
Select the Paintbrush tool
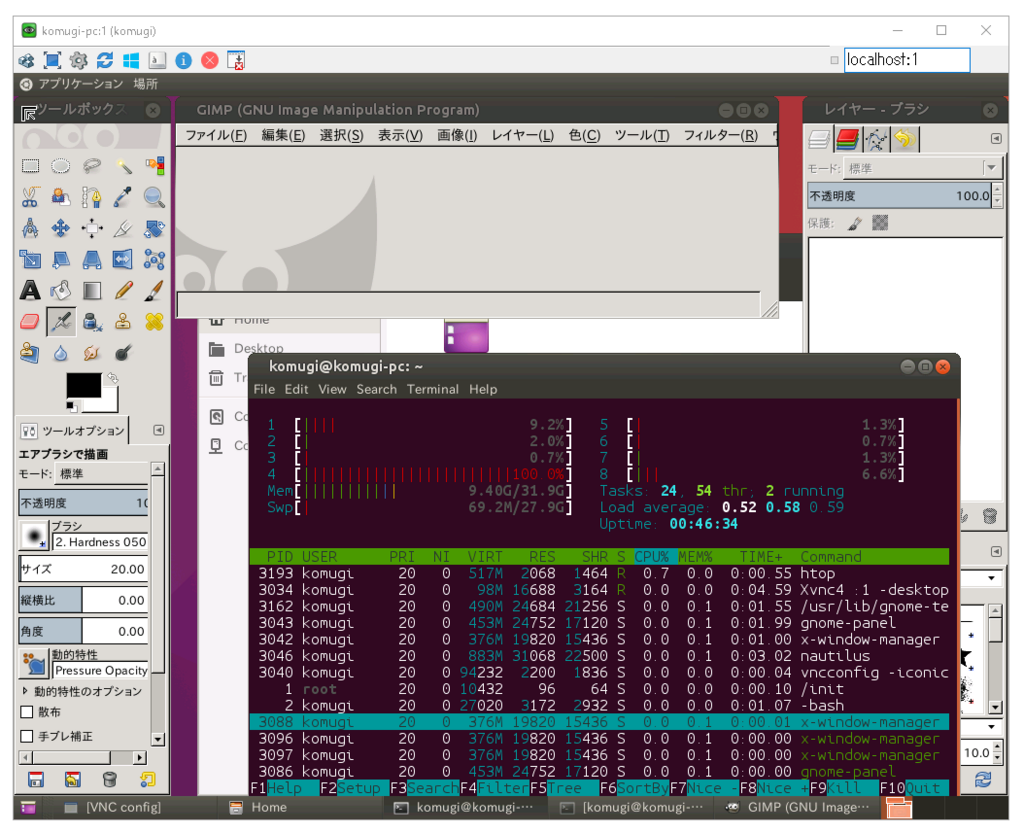[154, 291]
